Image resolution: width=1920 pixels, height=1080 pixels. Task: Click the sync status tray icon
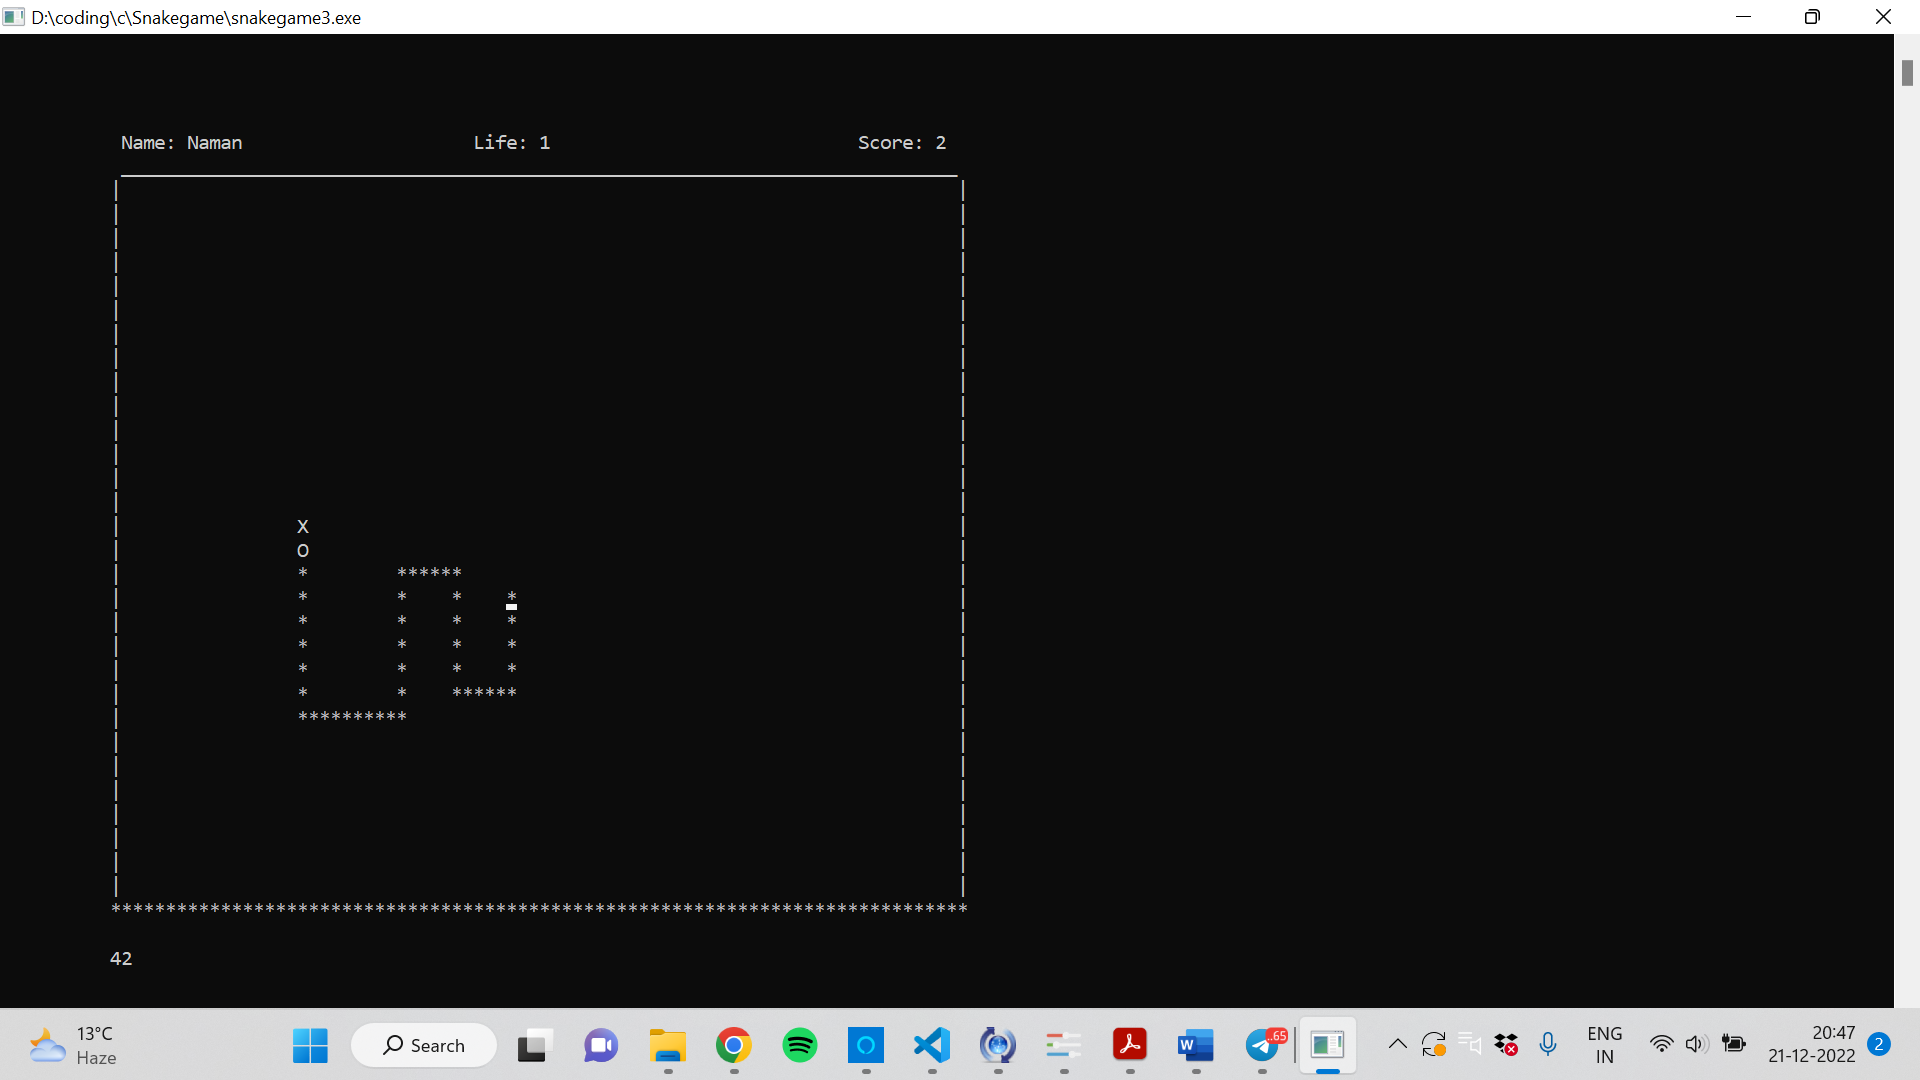[x=1433, y=1045]
